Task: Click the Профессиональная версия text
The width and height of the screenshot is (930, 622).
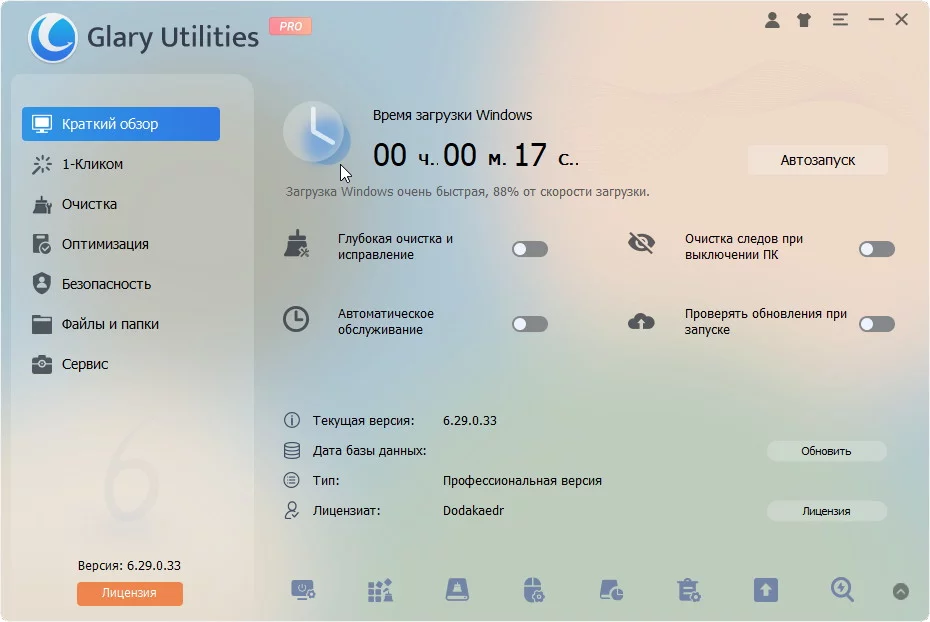Action: pos(522,481)
